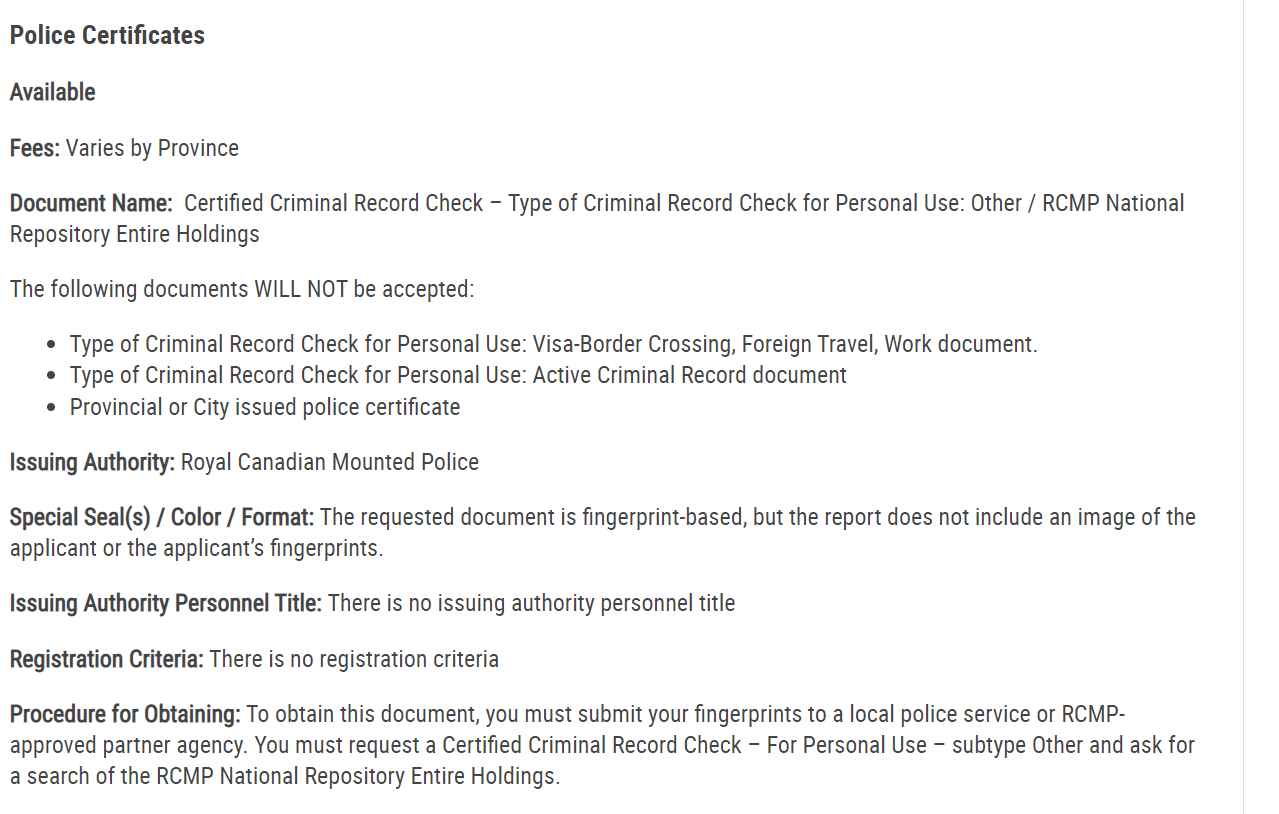
Task: Click the Available status text
Action: (x=52, y=92)
